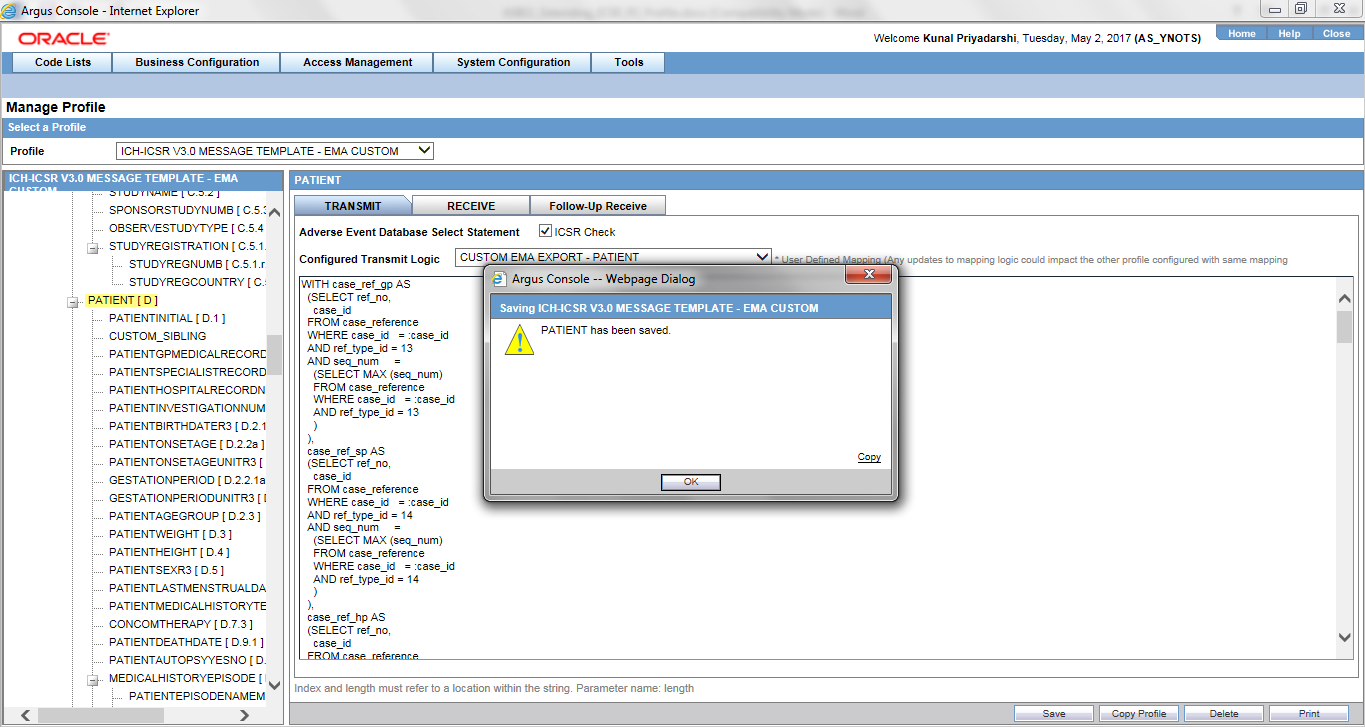Select PATIENTSEXR3 [ D.5 ] tree item
Screen dimensions: 1365x727
click(x=167, y=570)
